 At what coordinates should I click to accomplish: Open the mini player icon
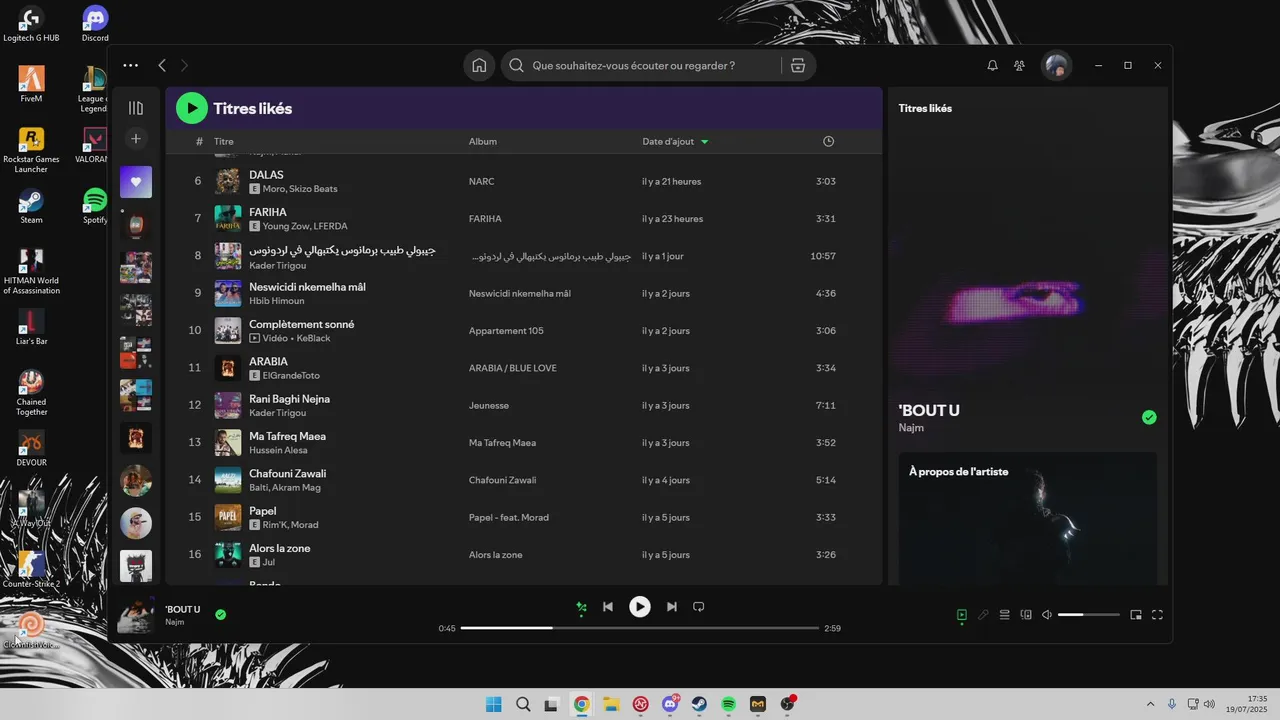pos(1136,615)
